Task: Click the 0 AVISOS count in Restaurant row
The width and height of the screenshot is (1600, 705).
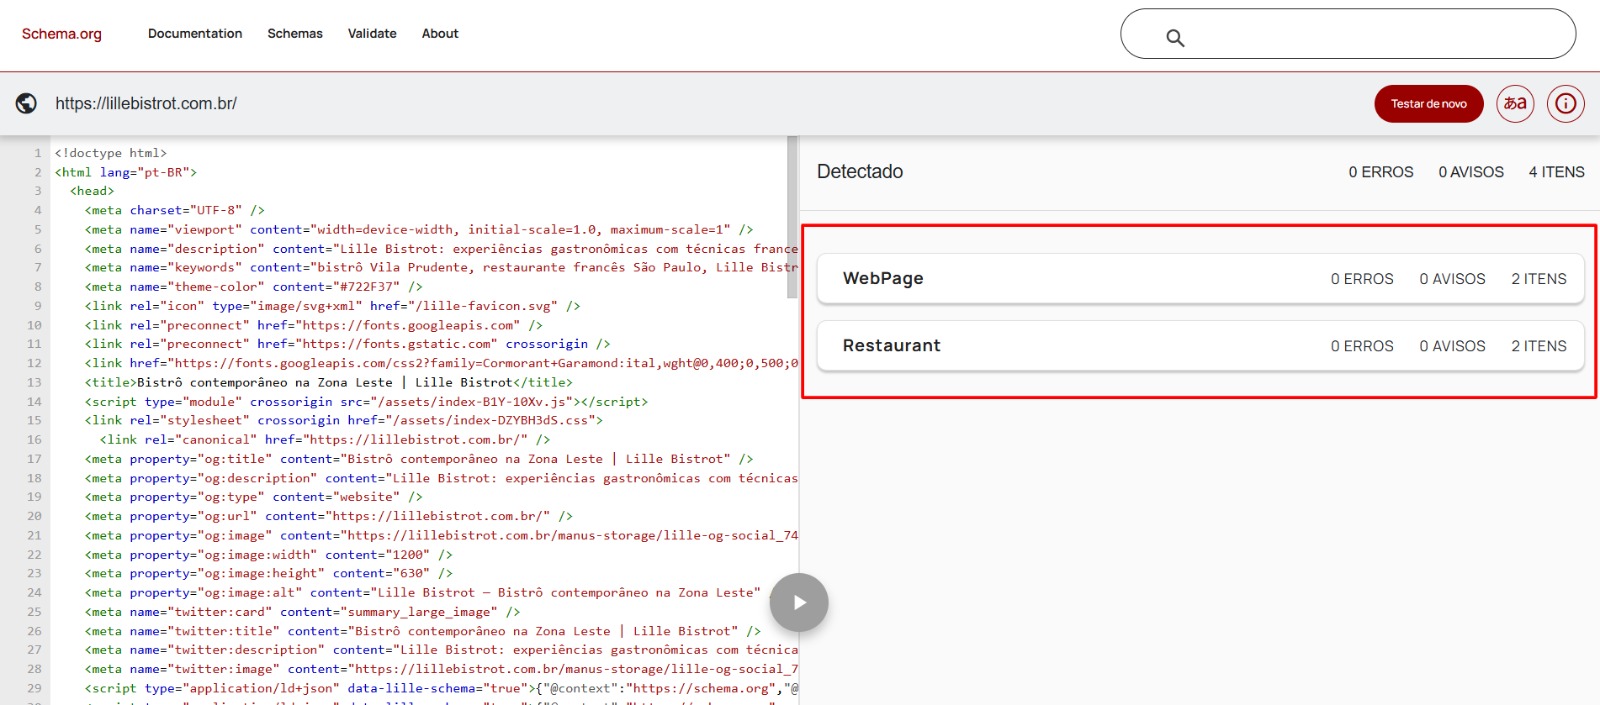Action: point(1452,346)
